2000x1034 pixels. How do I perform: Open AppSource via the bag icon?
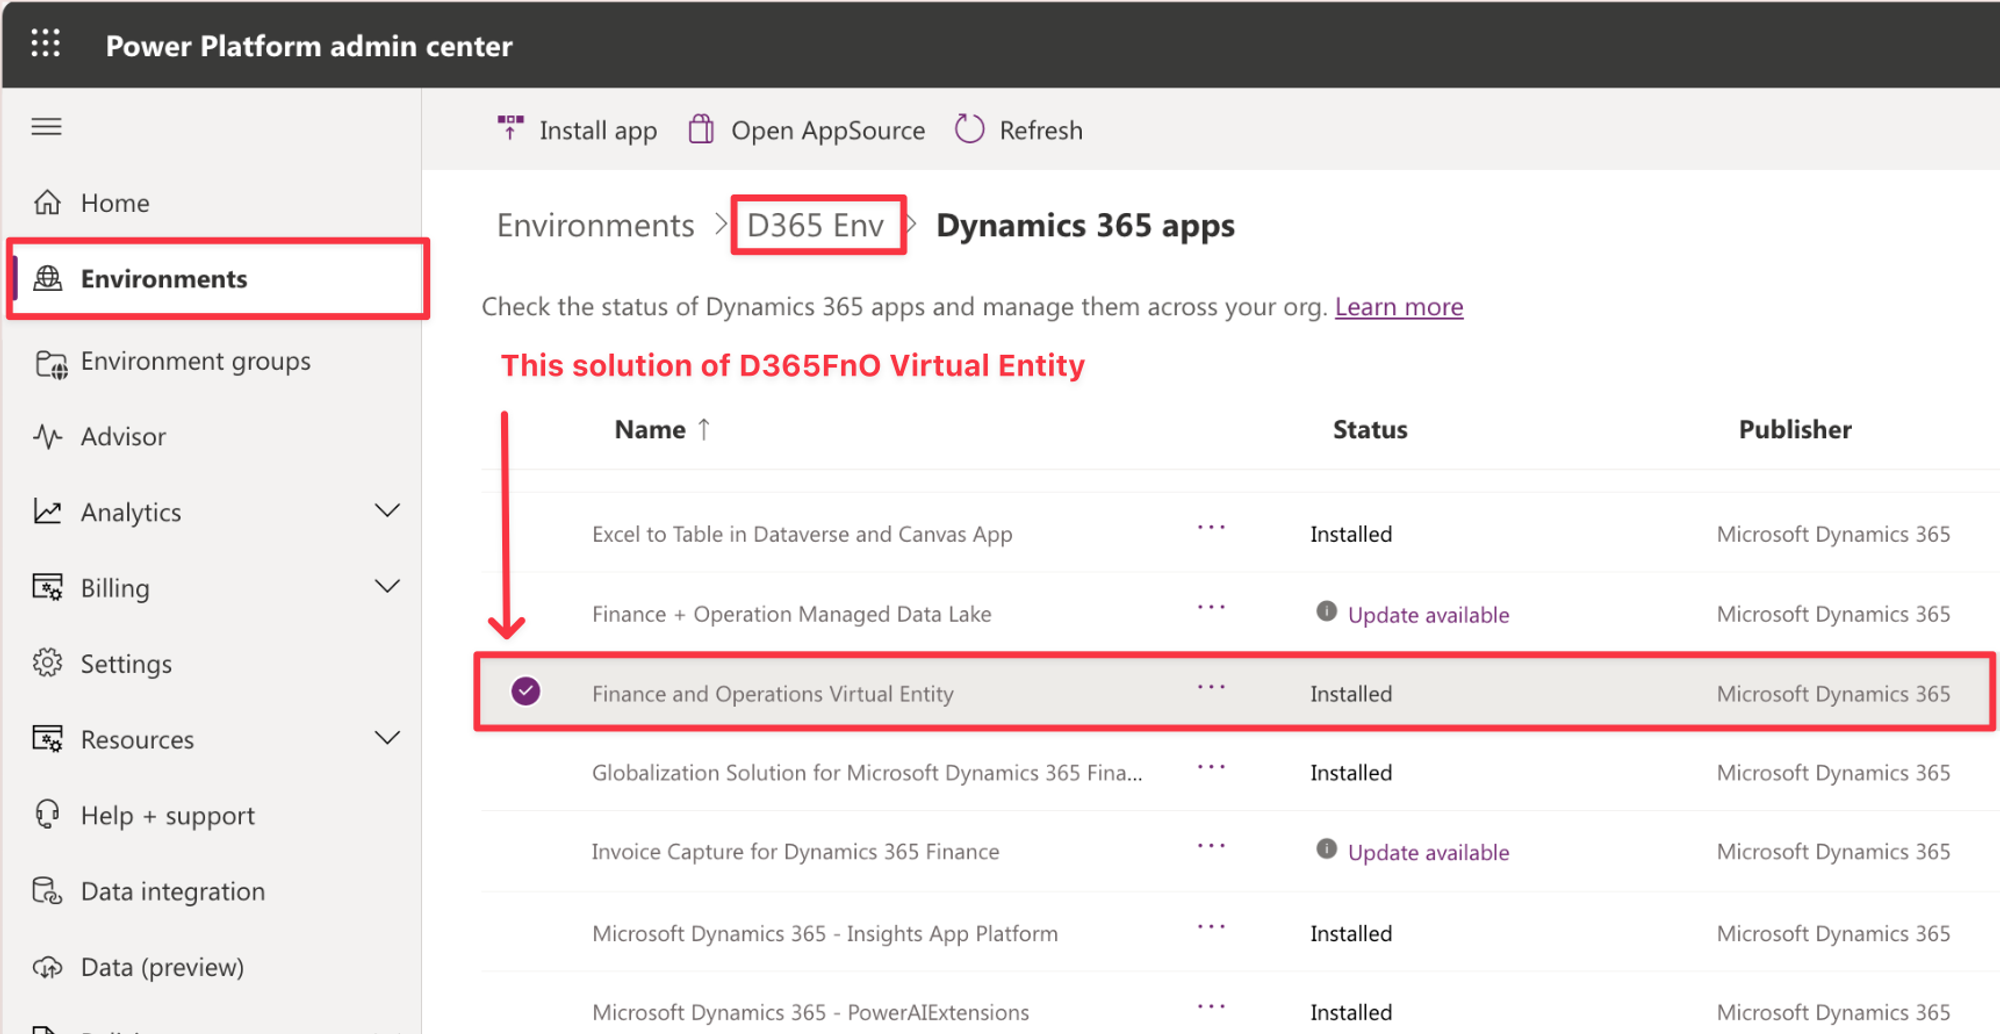(701, 129)
